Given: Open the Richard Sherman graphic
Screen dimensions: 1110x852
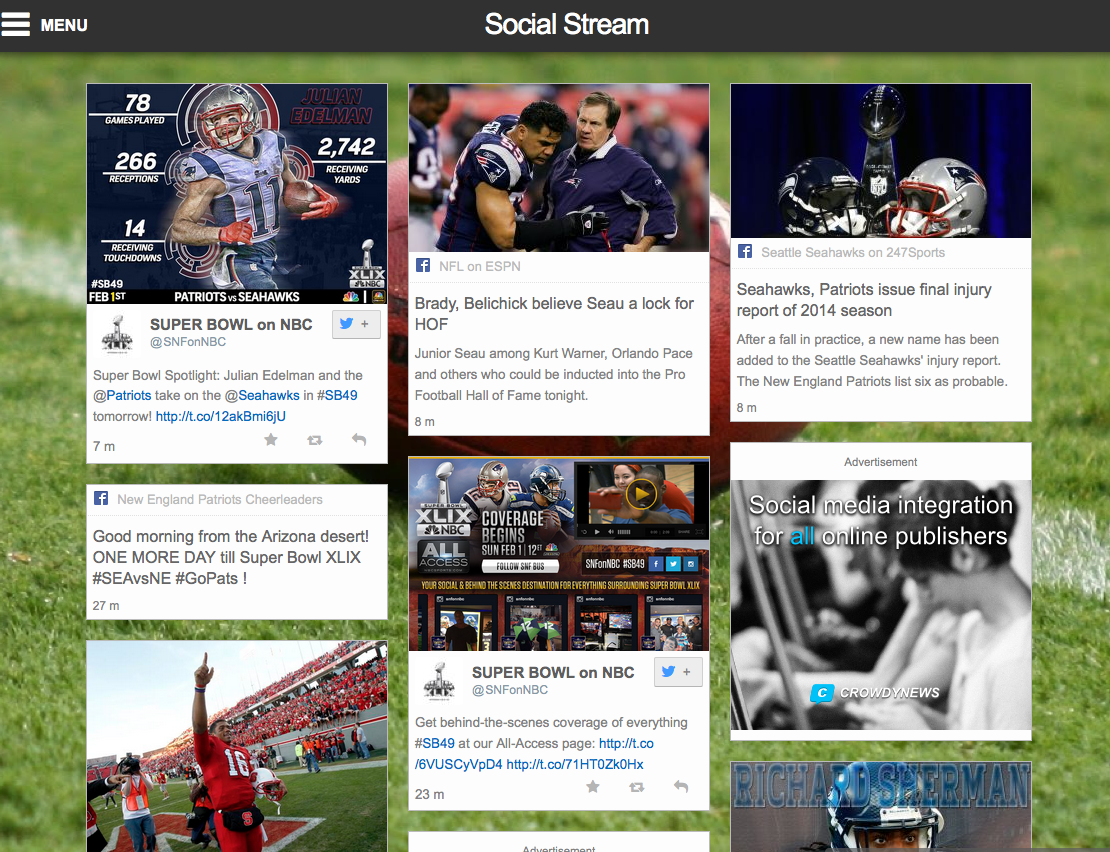Looking at the screenshot, I should pos(881,807).
